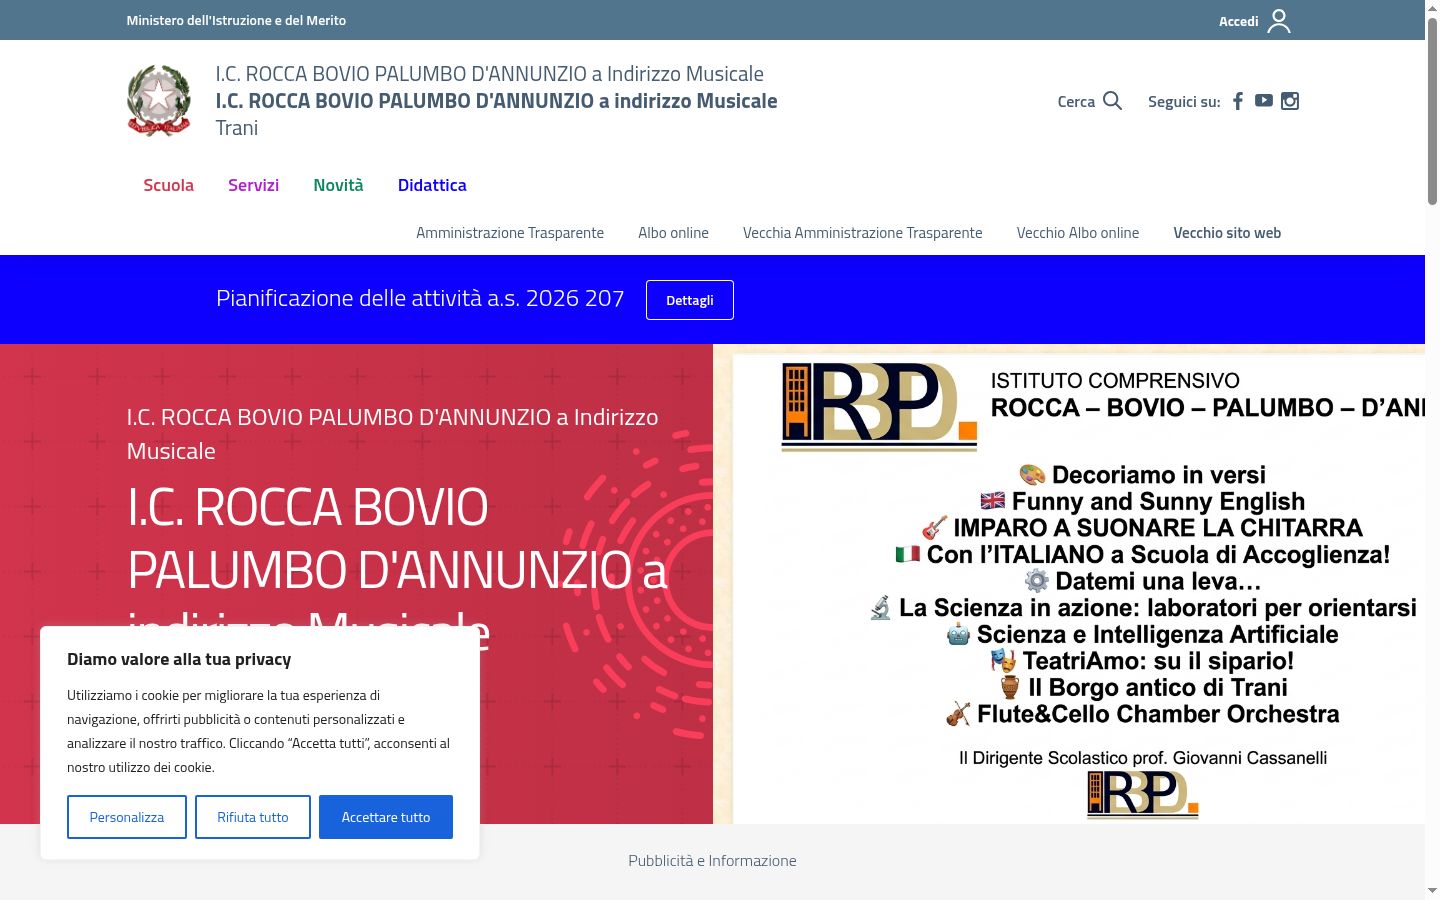1440x900 pixels.
Task: Click Rifiuta tutto in cookie dialog
Action: (253, 817)
